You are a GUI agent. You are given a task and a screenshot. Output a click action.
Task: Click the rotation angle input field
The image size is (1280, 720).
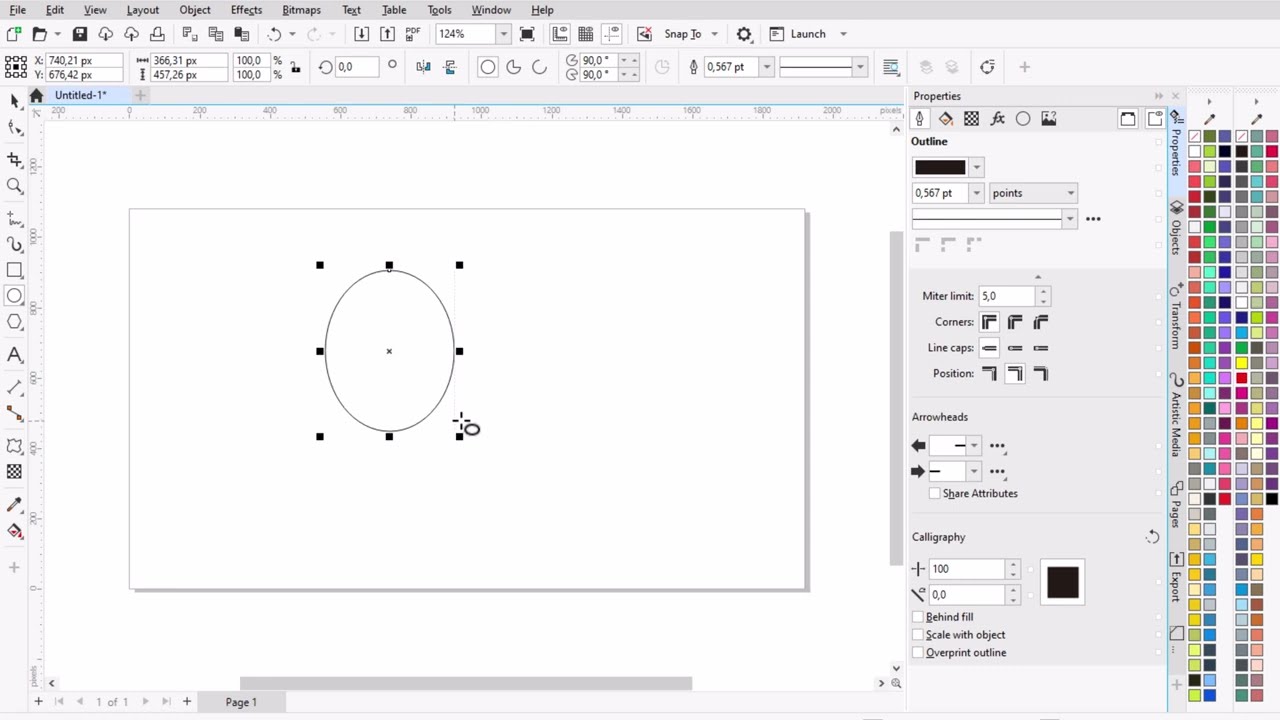[358, 67]
